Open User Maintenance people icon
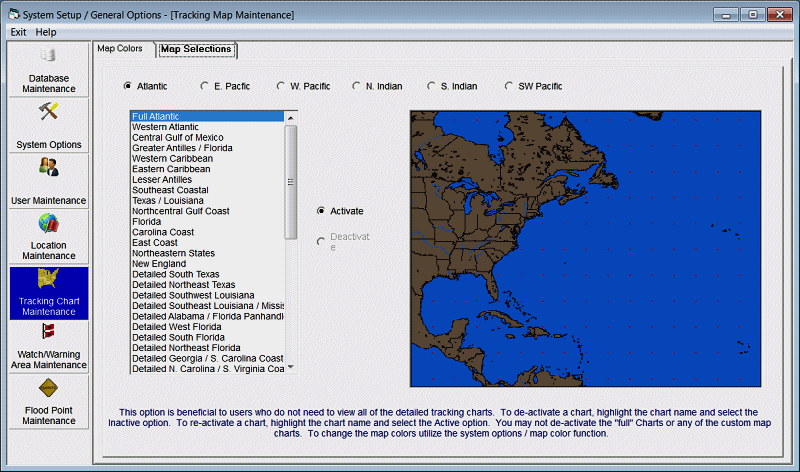Image resolution: width=800 pixels, height=472 pixels. 48,168
